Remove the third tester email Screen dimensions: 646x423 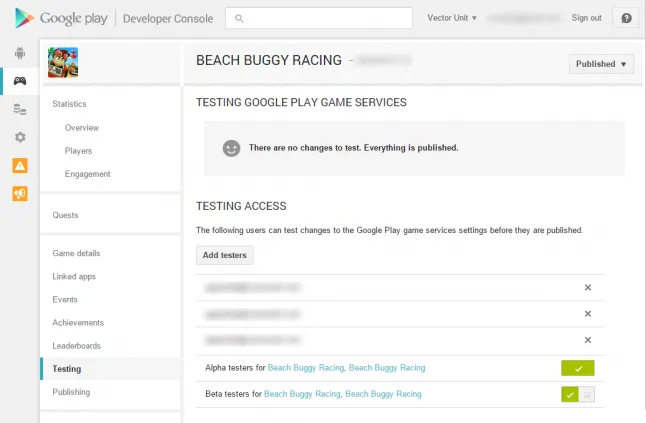coord(588,340)
